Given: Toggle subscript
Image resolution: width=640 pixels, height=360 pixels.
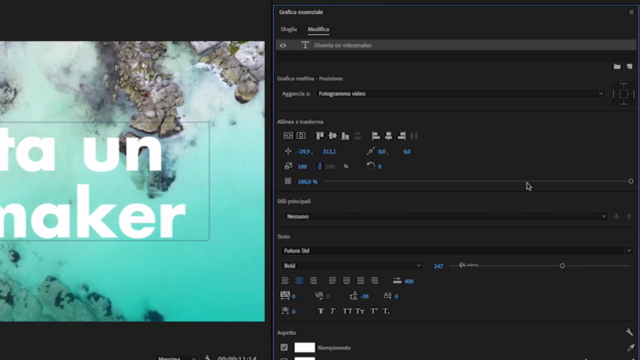Looking at the screenshot, I should click(x=386, y=311).
